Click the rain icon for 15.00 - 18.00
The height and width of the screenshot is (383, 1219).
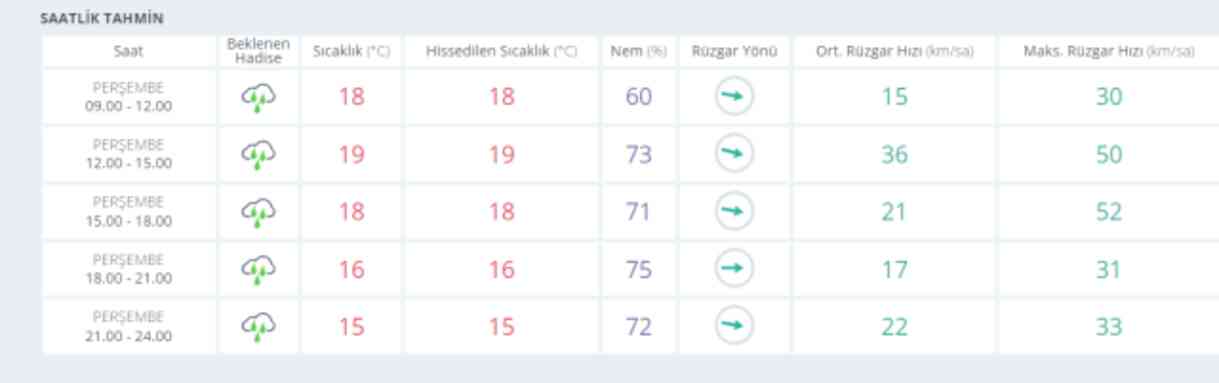258,212
